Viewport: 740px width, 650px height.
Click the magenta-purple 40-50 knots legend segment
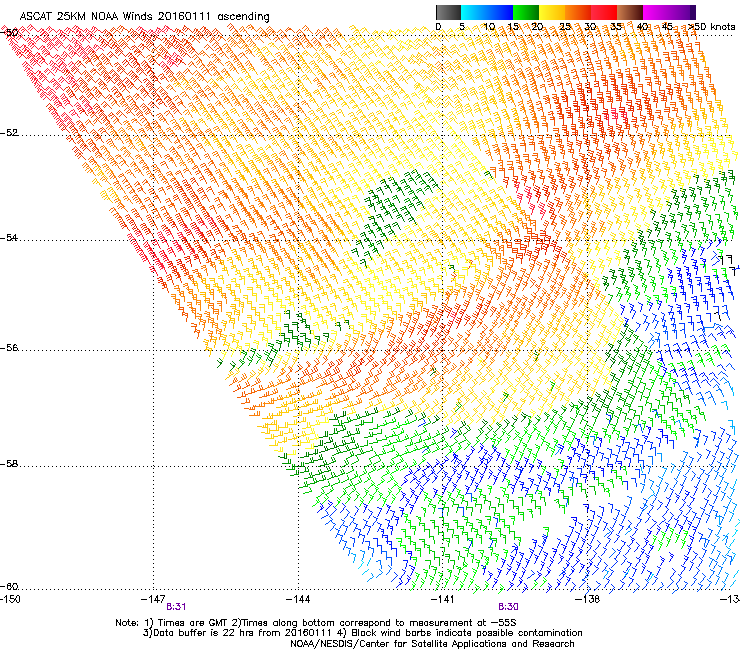(669, 12)
